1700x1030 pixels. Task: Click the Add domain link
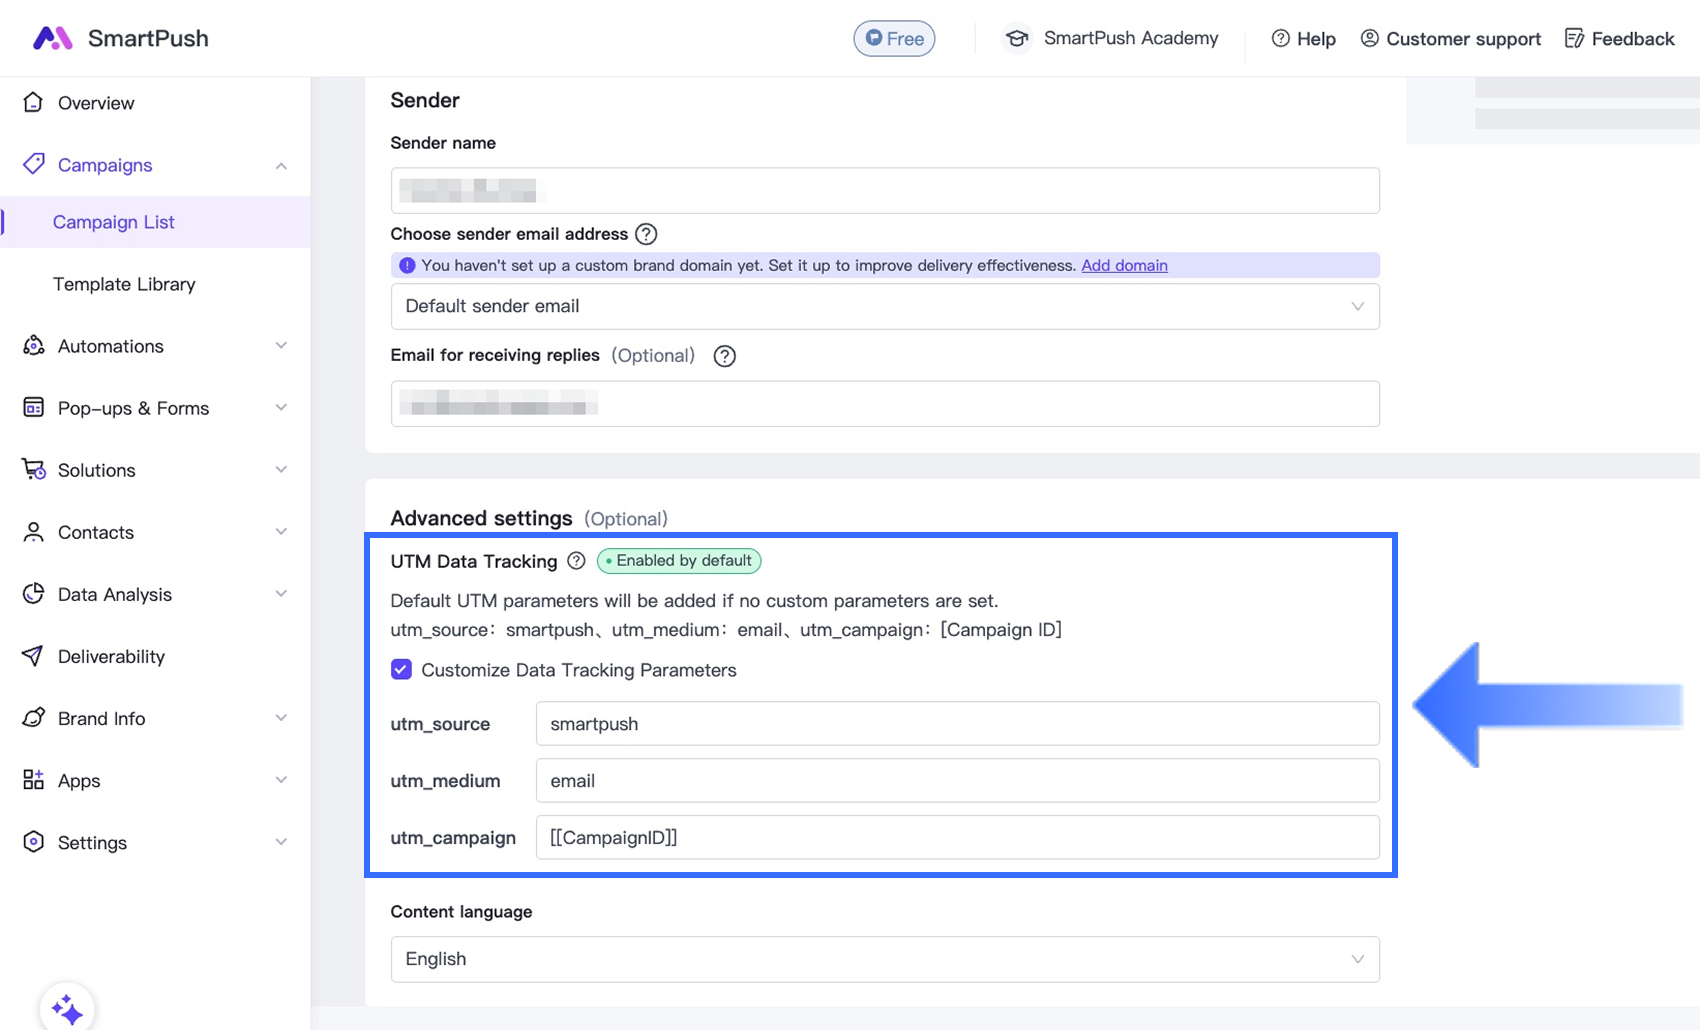coord(1124,265)
